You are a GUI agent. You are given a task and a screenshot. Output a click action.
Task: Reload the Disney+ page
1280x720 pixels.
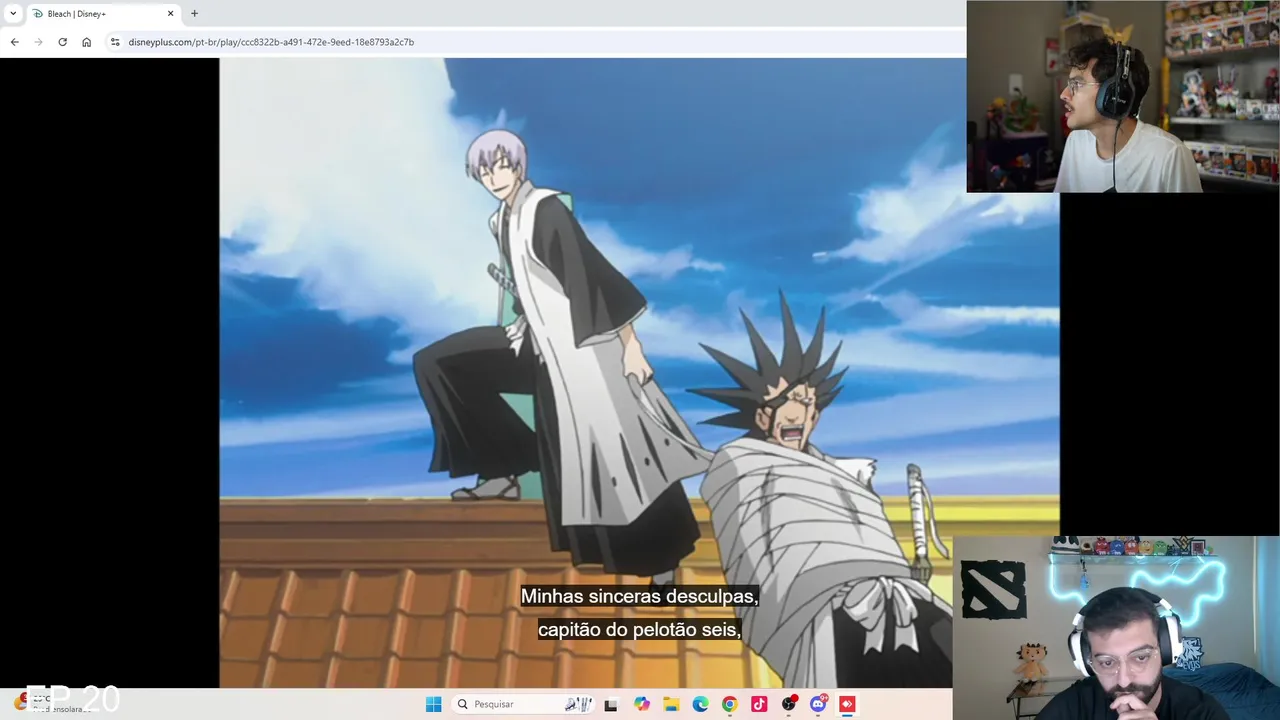tap(62, 42)
